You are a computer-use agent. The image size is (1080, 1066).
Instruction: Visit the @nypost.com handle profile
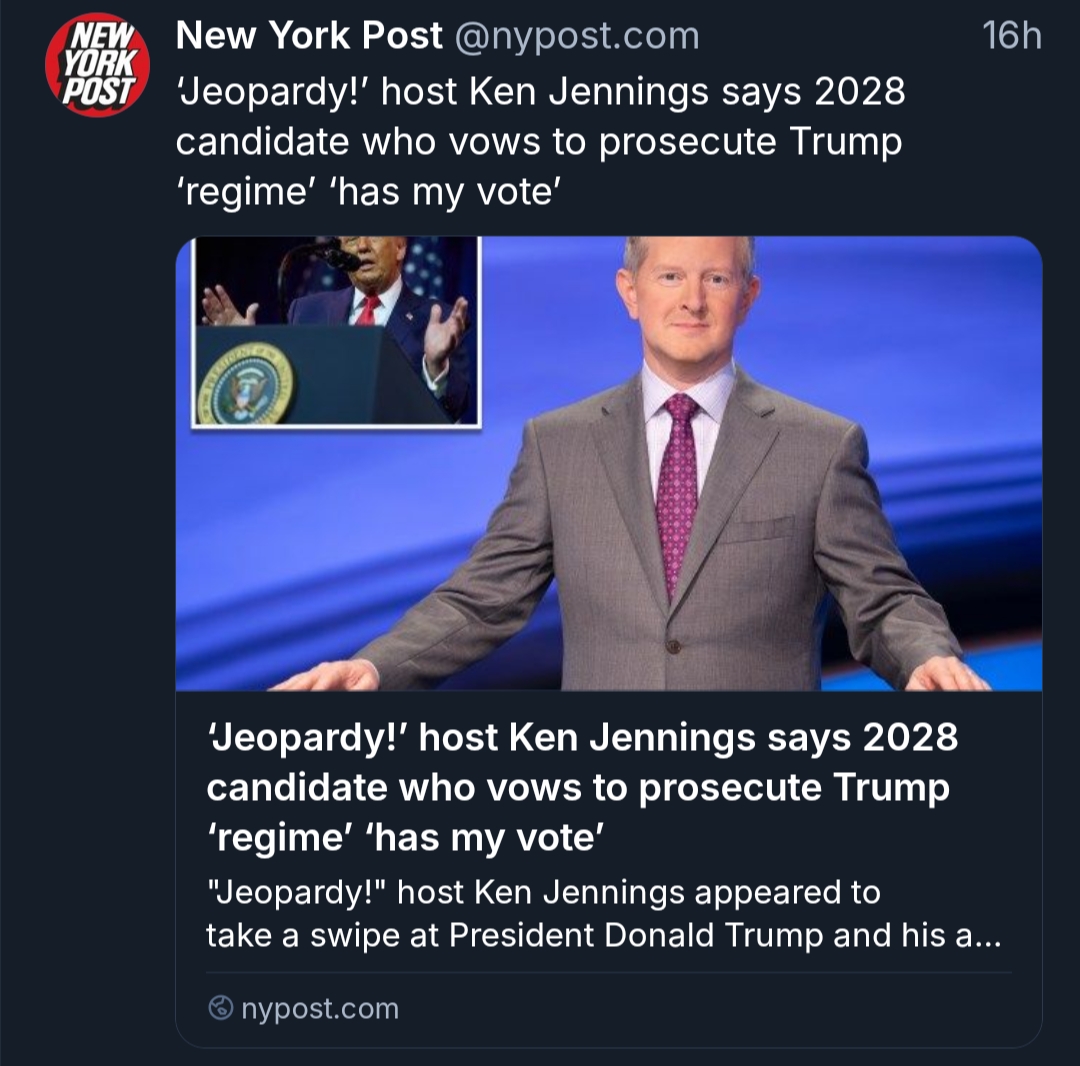577,37
